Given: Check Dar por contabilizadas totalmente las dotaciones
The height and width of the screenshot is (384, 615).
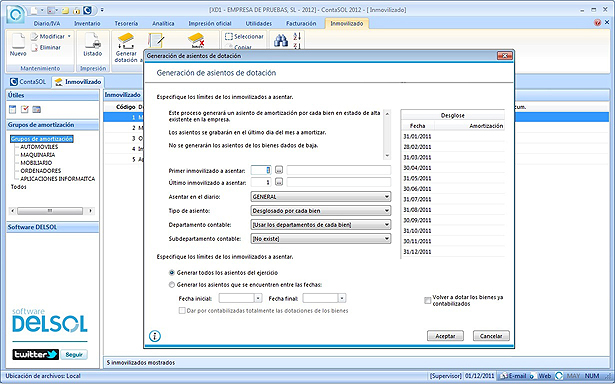Looking at the screenshot, I should point(182,311).
